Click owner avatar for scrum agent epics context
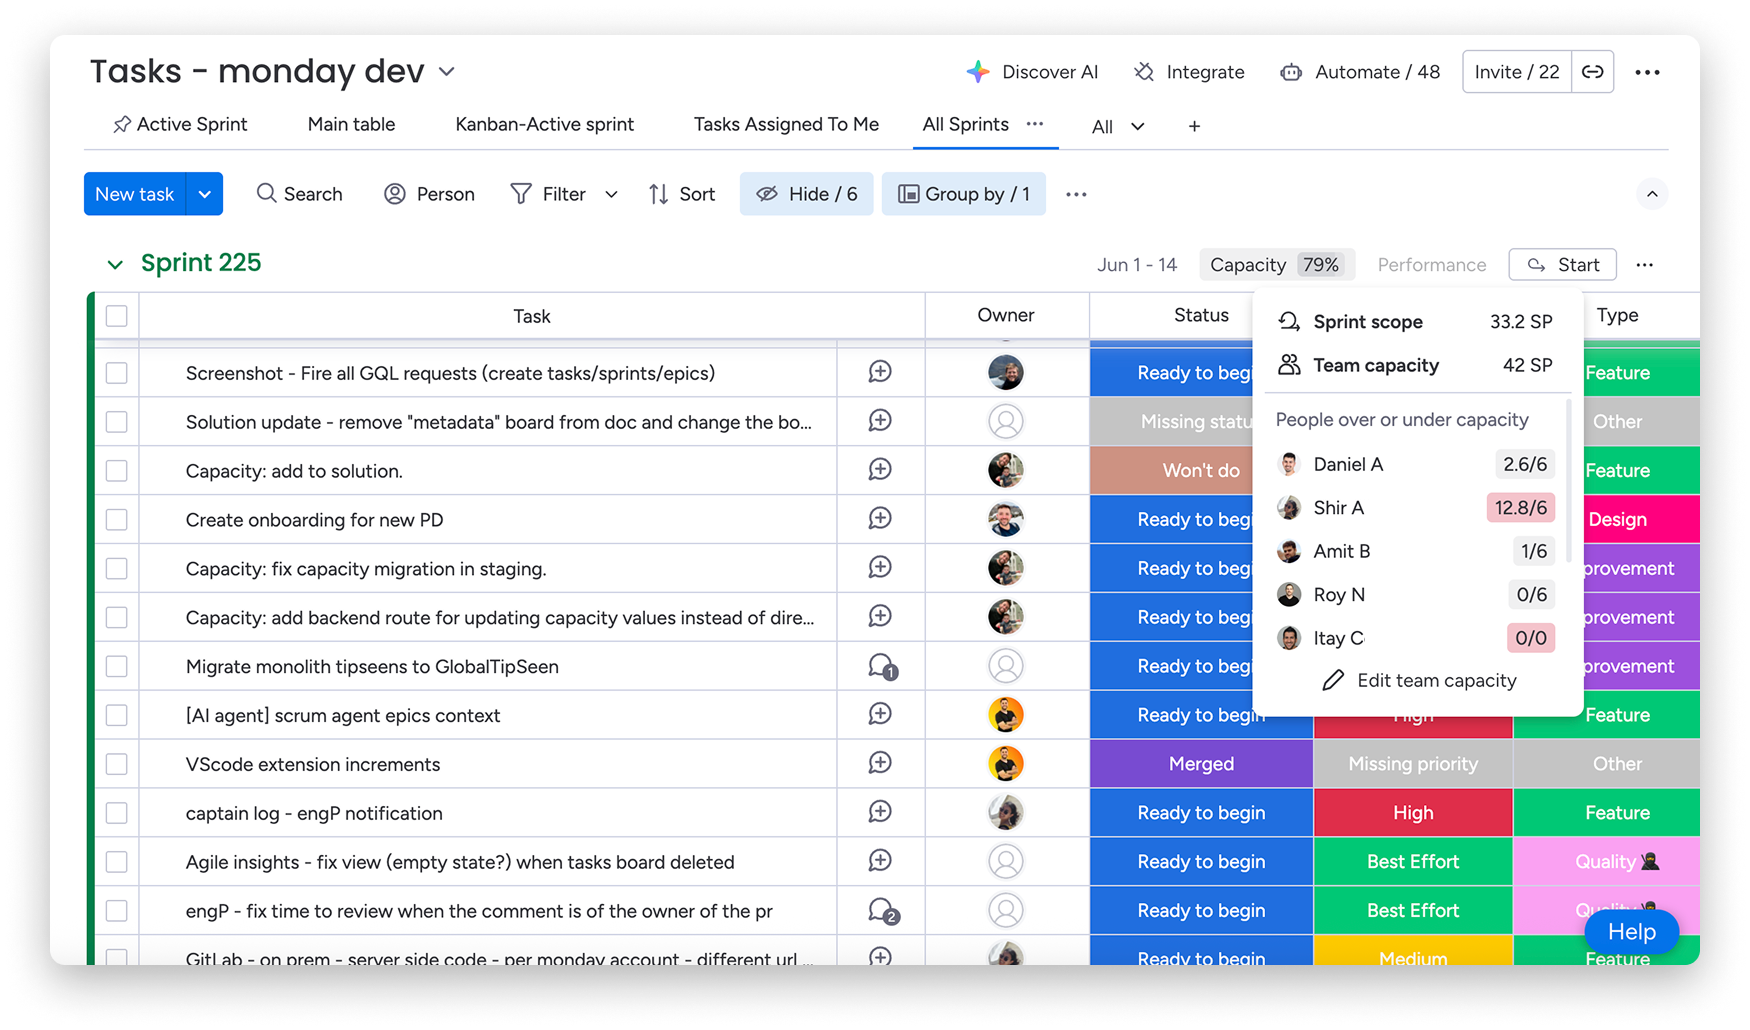 (x=1006, y=715)
